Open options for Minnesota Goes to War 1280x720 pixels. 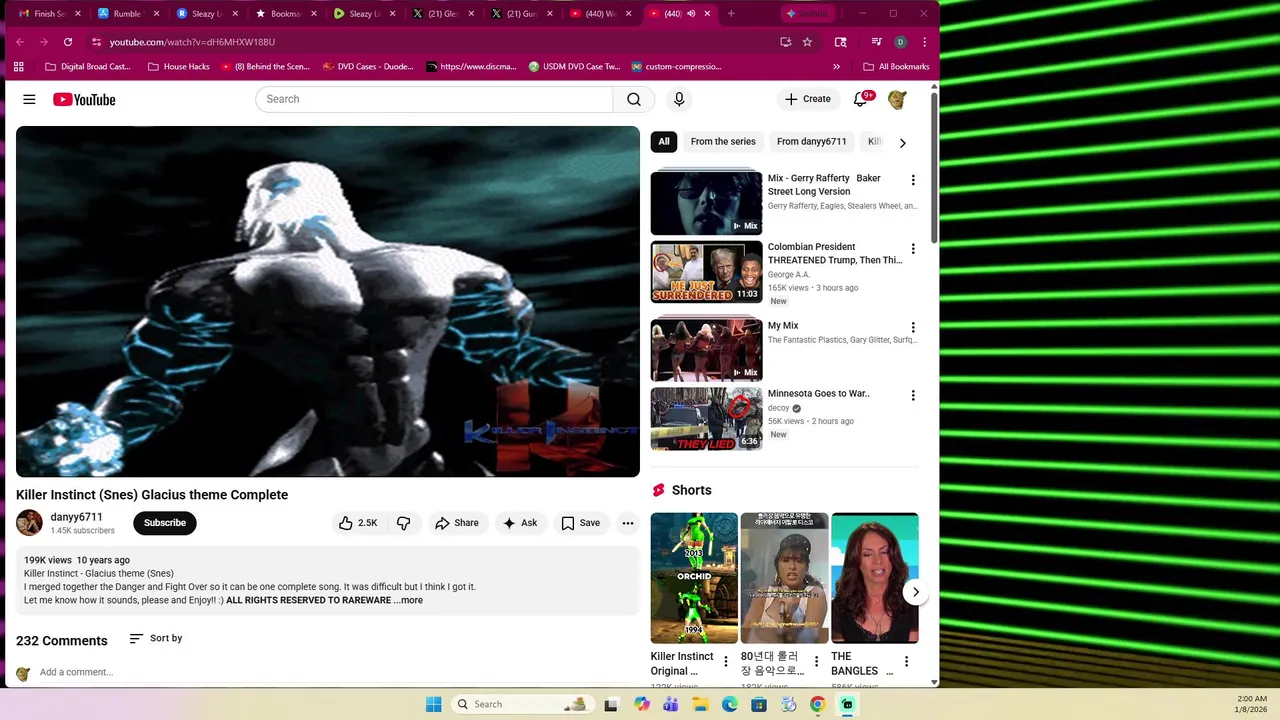912,396
